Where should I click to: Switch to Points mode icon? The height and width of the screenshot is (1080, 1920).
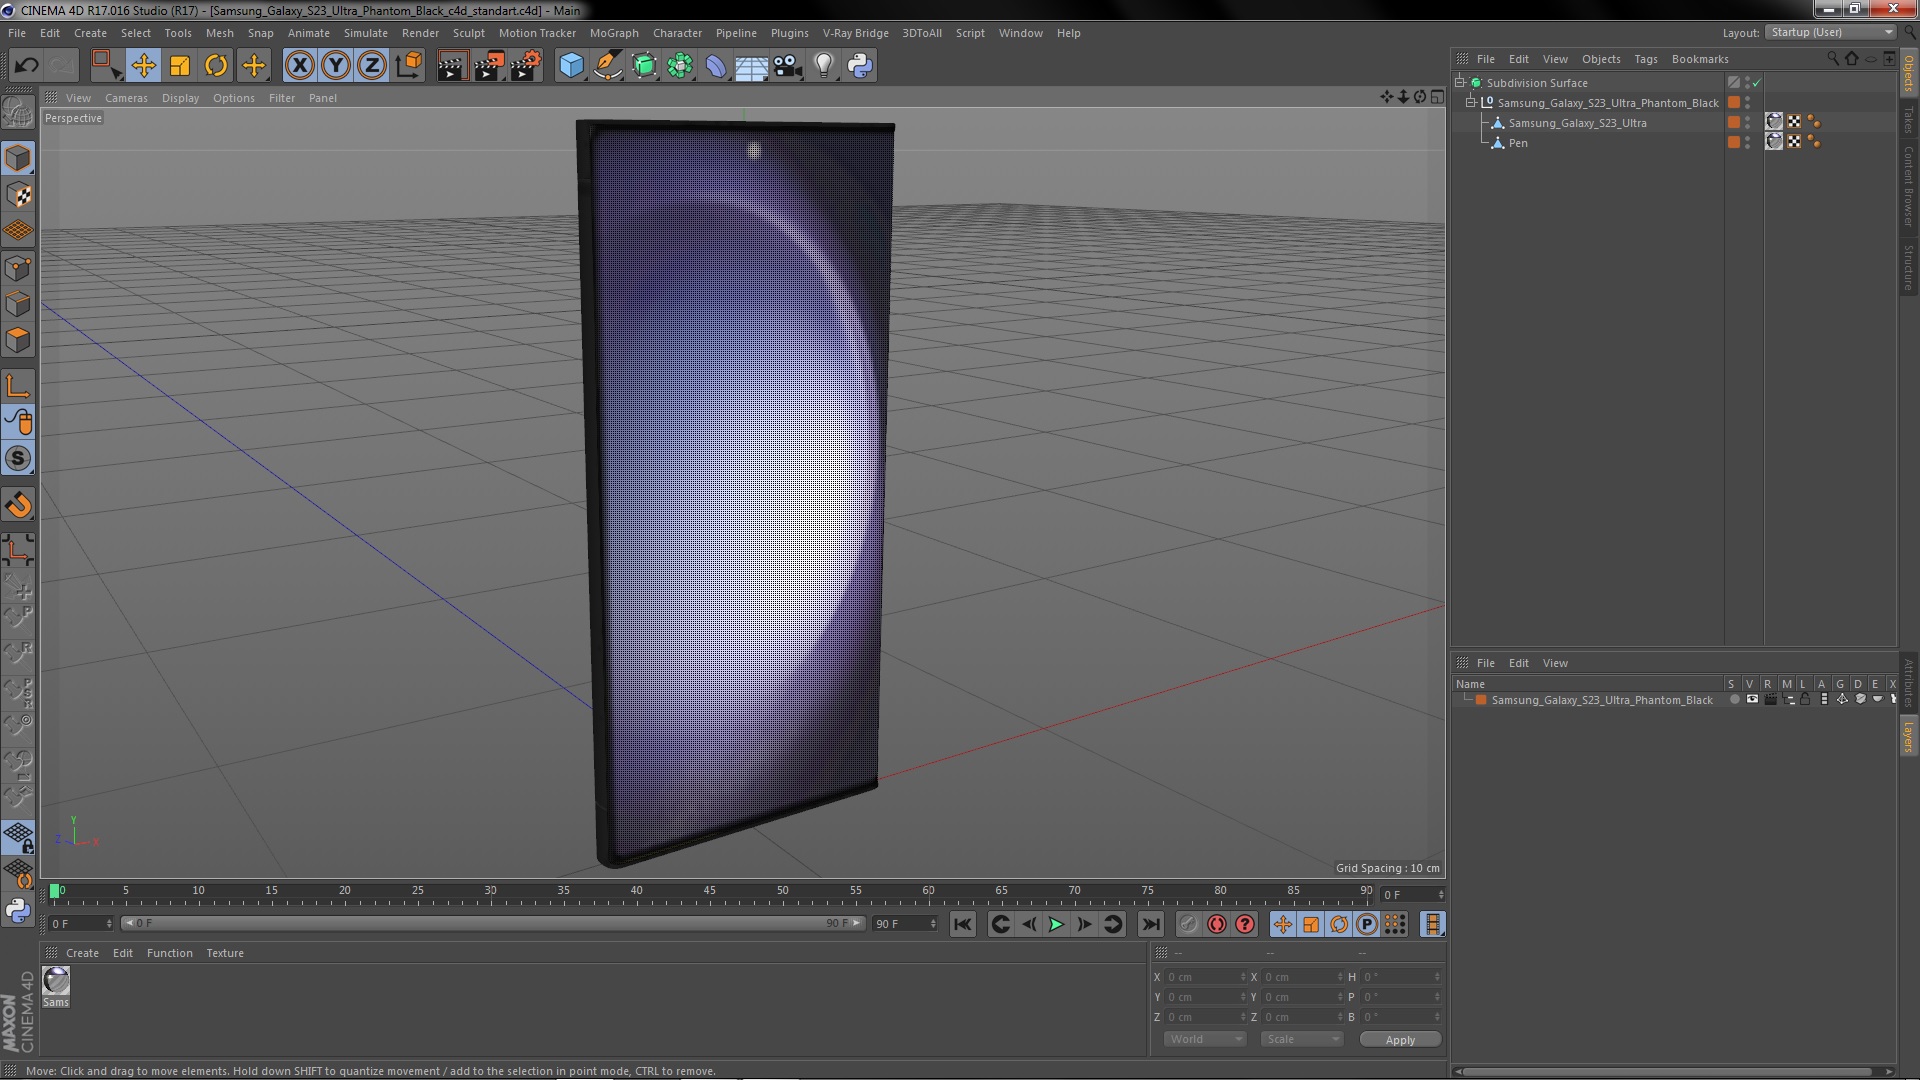click(18, 268)
